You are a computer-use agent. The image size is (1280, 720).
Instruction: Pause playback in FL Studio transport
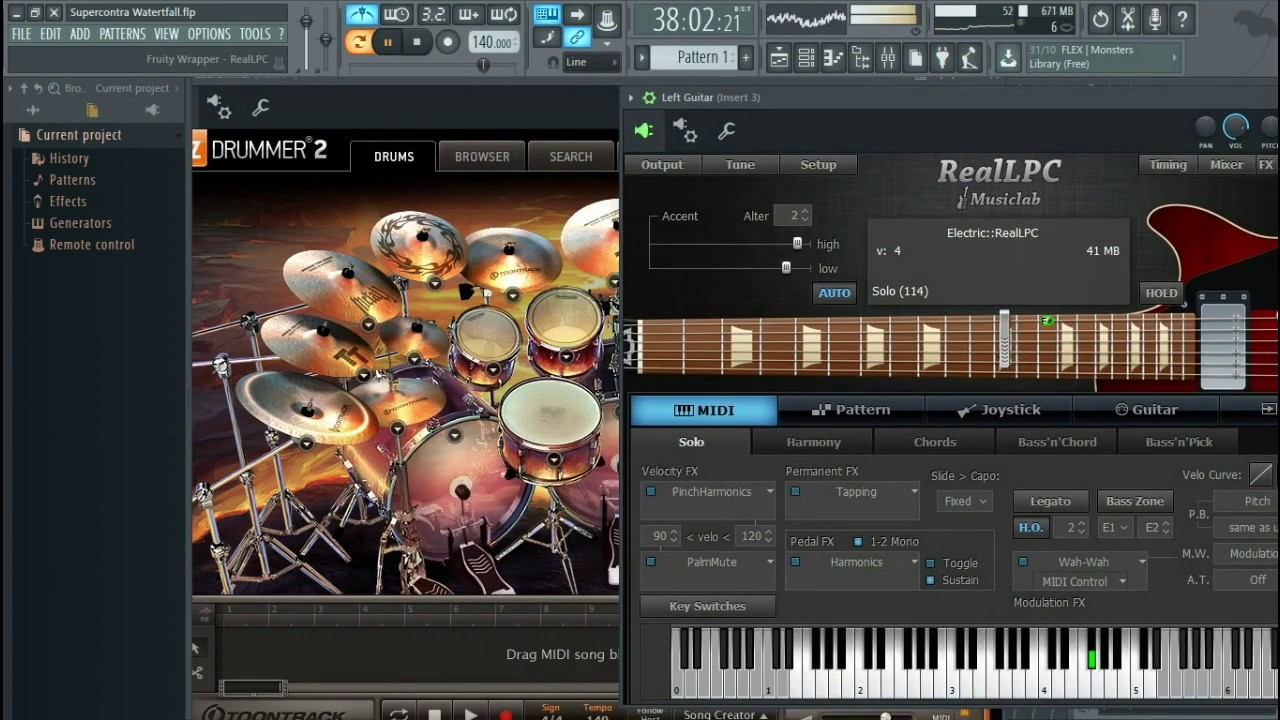(x=388, y=42)
